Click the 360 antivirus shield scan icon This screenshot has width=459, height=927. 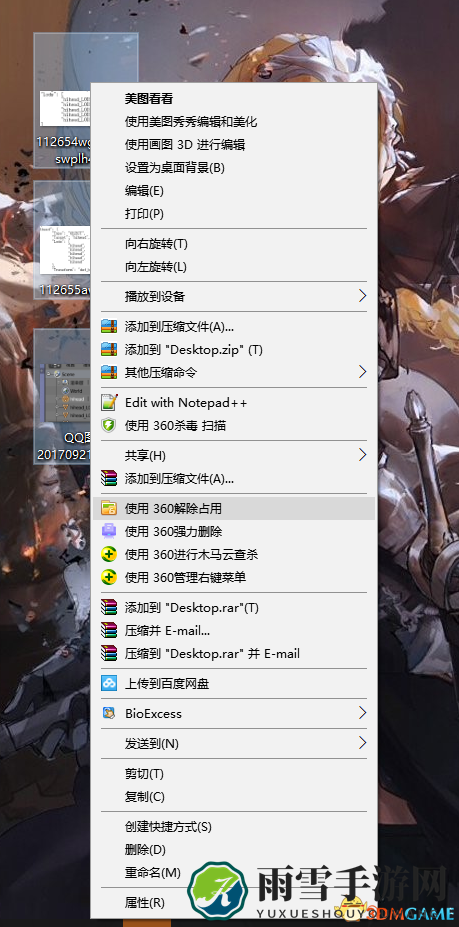pyautogui.click(x=109, y=426)
